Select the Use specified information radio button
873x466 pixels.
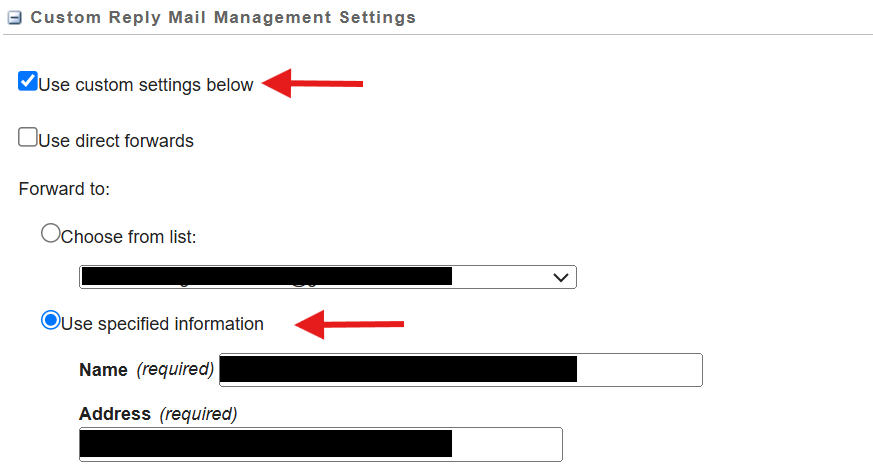tap(51, 320)
